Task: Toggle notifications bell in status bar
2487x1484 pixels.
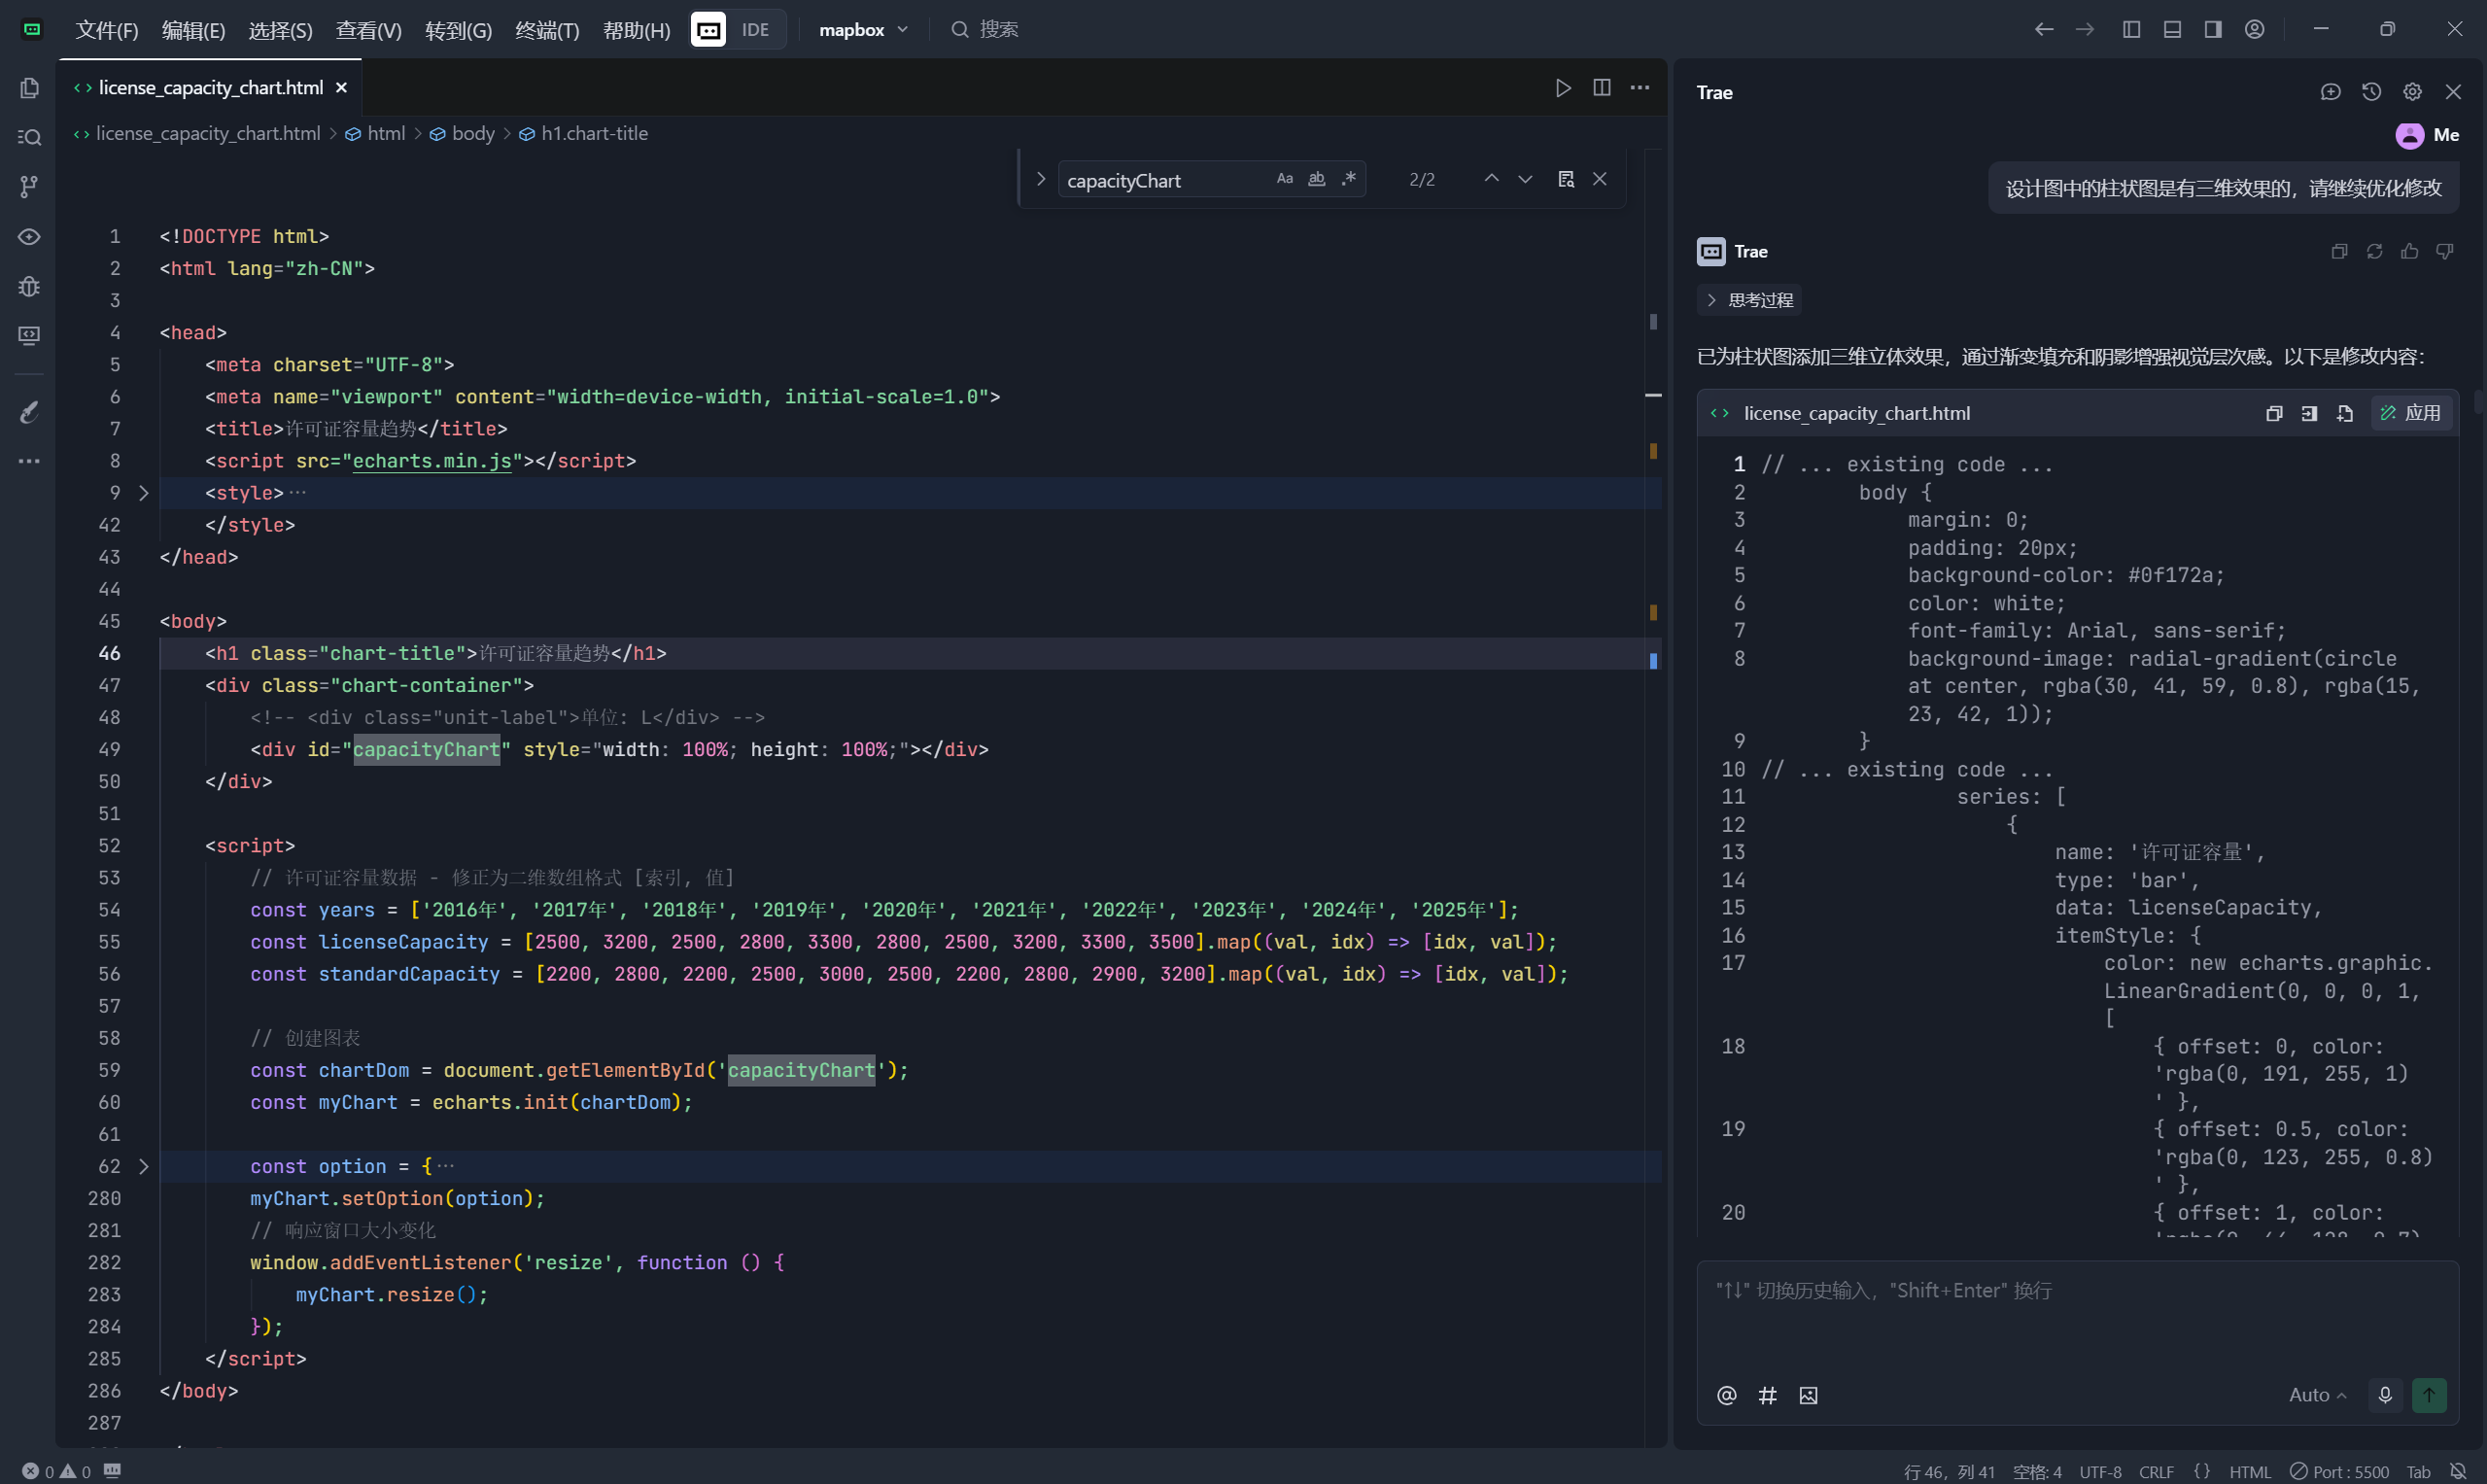Action: pos(2457,1471)
